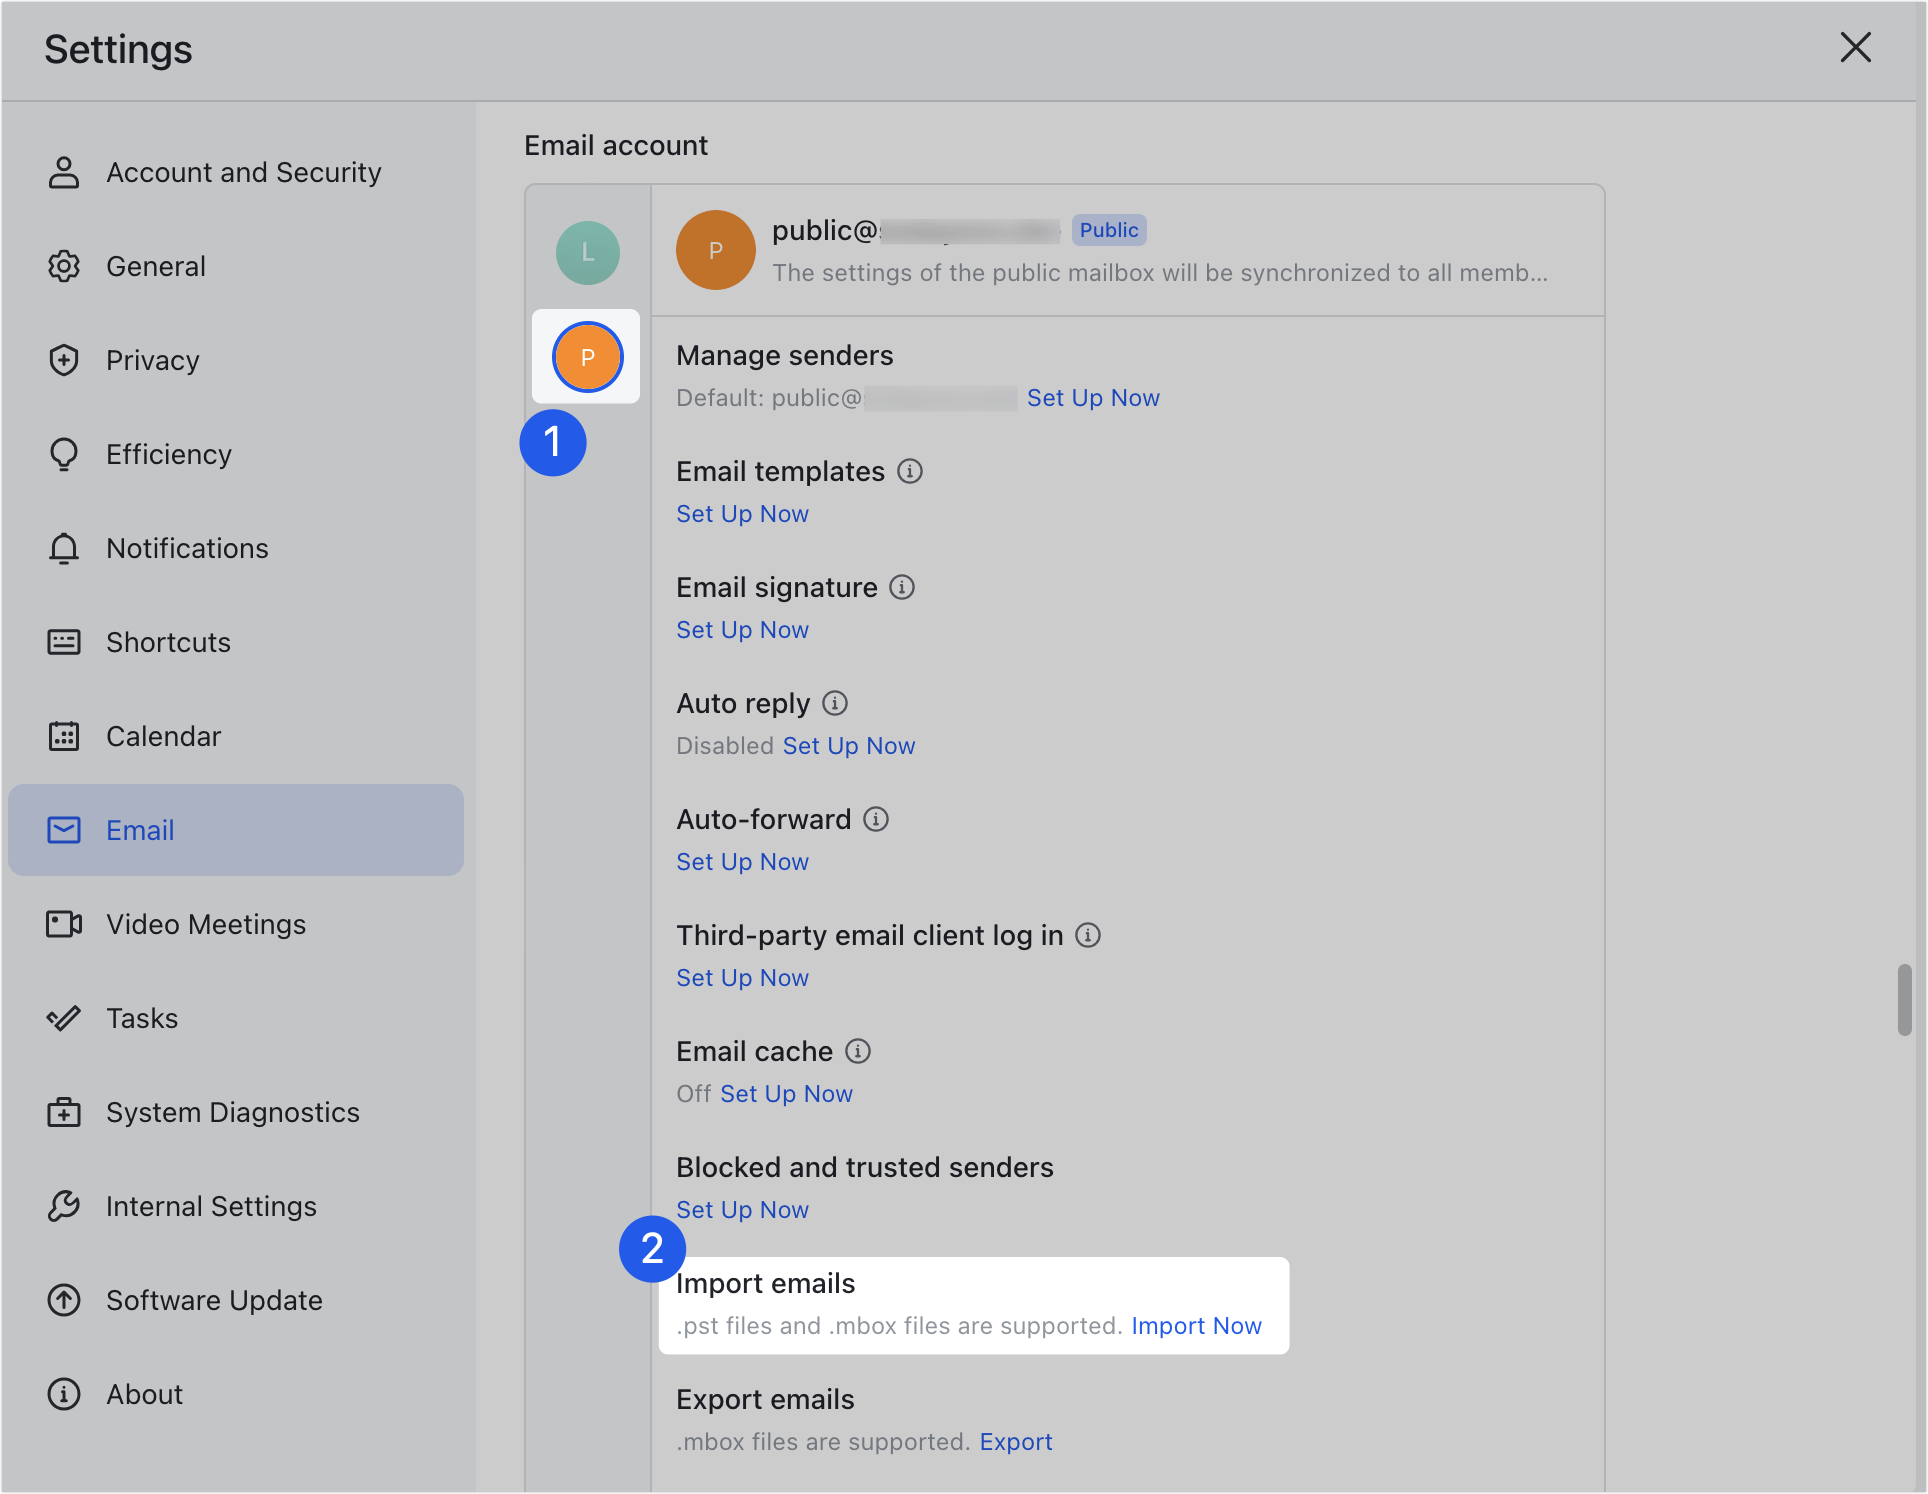The width and height of the screenshot is (1928, 1494).
Task: Click the Video Meetings camera icon
Action: [x=64, y=924]
